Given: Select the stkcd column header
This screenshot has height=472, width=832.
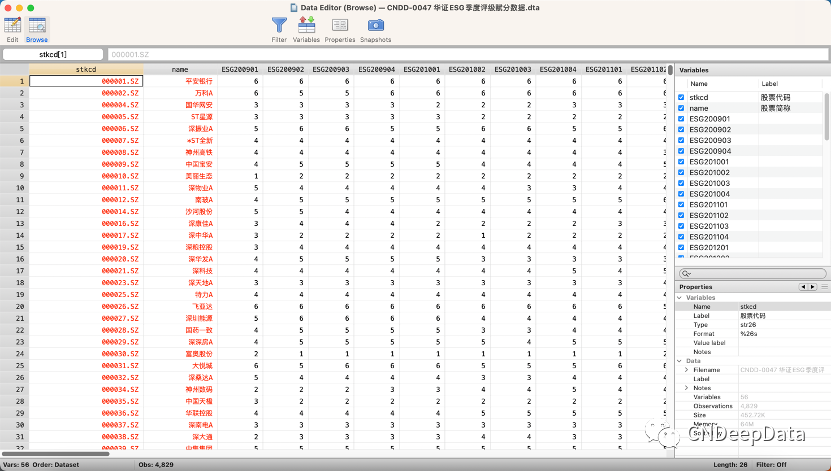Looking at the screenshot, I should 86,69.
